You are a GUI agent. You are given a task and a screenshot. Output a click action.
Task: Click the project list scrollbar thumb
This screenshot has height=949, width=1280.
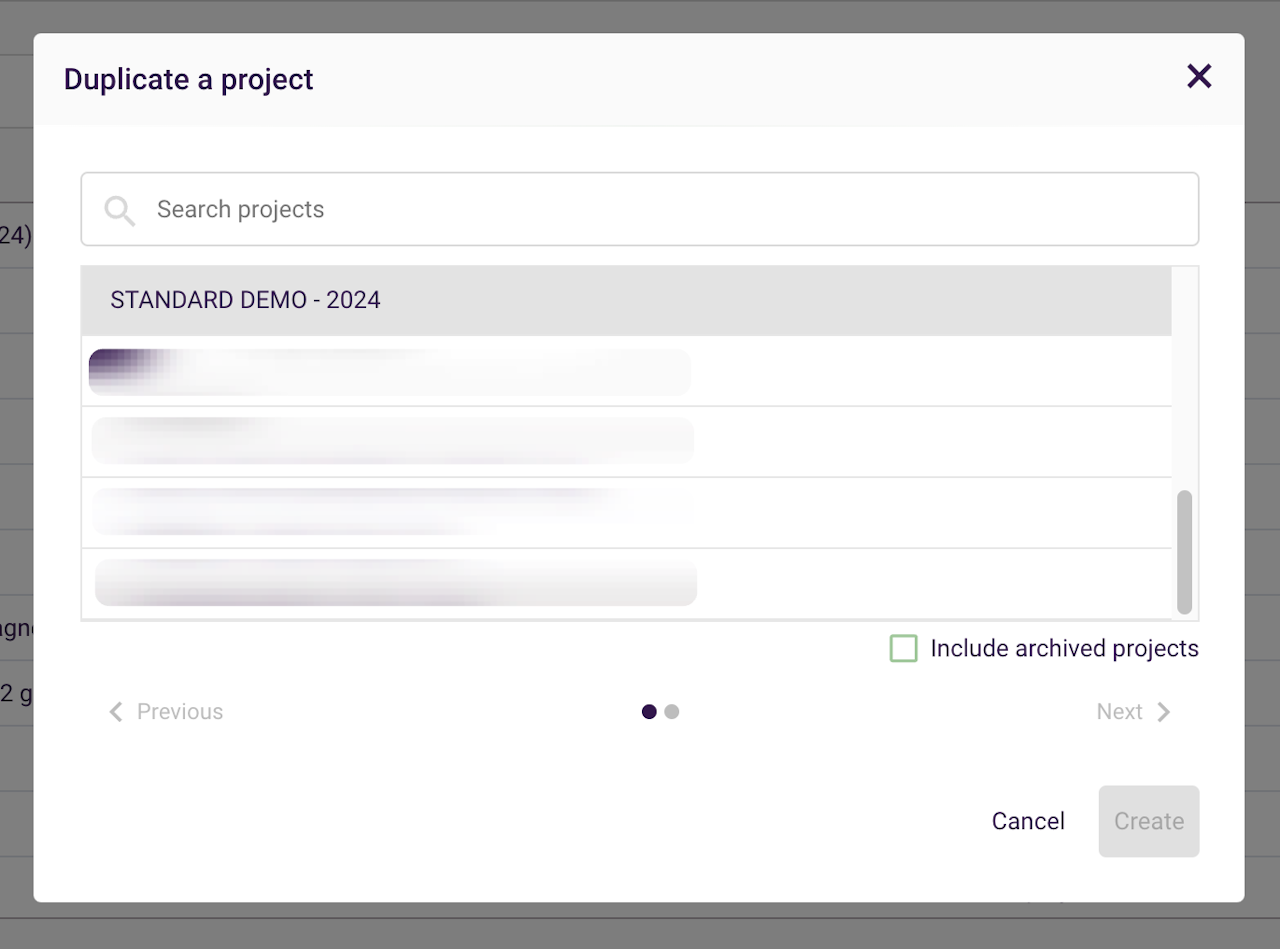click(x=1185, y=551)
